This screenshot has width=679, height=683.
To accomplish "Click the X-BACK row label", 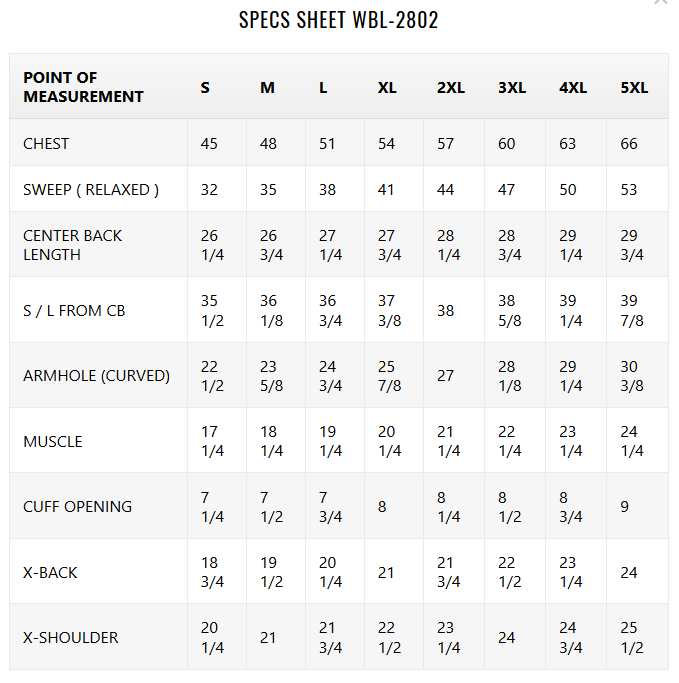I will coord(50,572).
